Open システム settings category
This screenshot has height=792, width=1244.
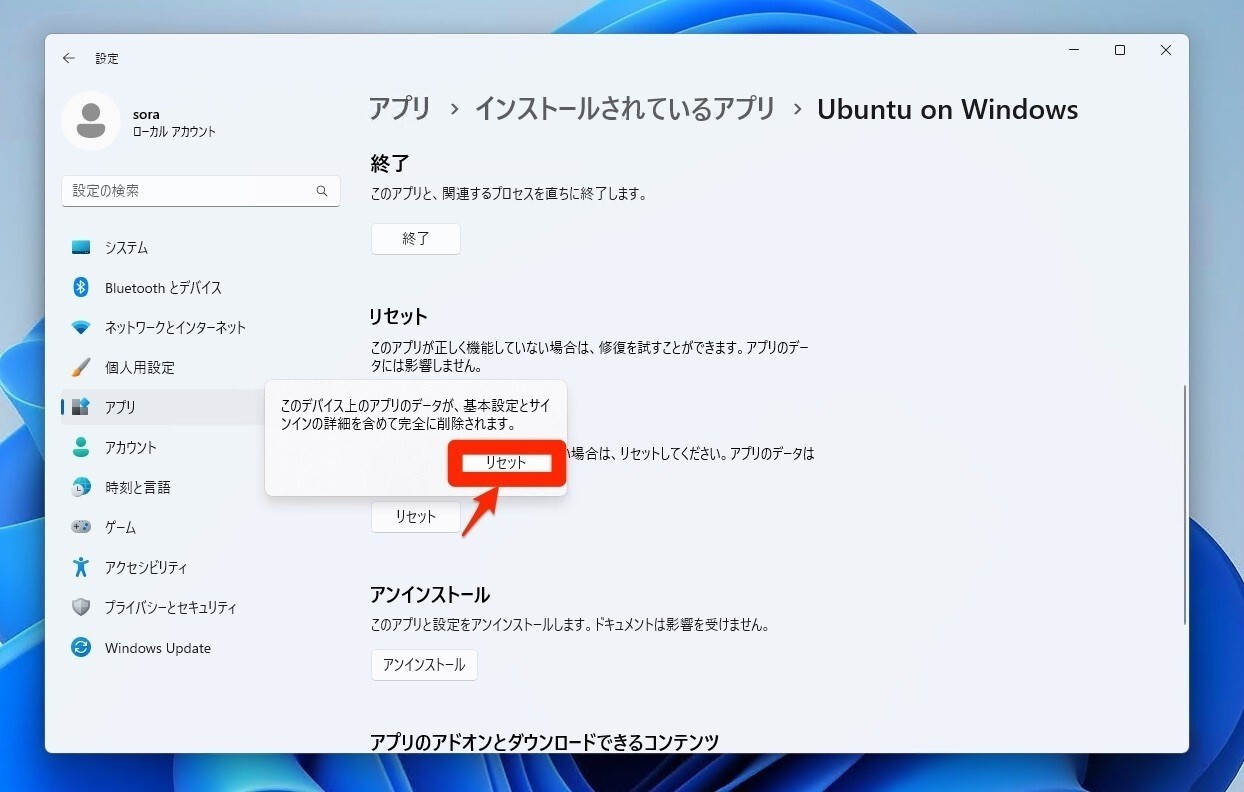pyautogui.click(x=200, y=247)
